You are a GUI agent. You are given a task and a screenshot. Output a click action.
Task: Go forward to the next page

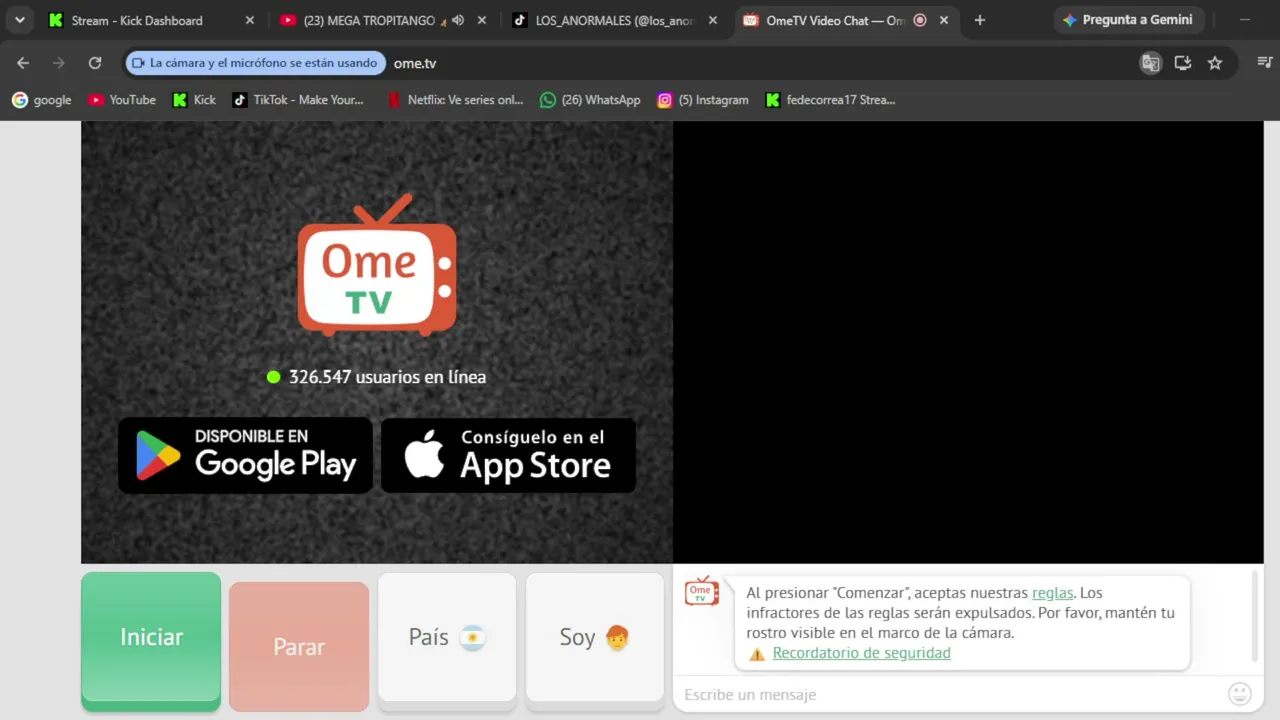[59, 63]
